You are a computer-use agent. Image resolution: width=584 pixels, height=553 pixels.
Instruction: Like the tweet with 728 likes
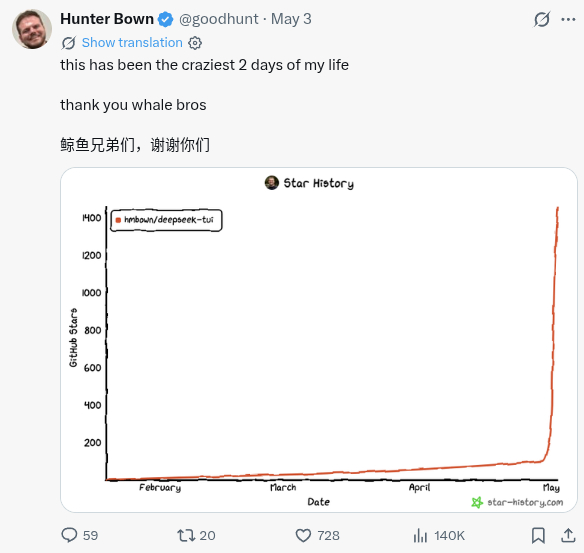pos(303,535)
